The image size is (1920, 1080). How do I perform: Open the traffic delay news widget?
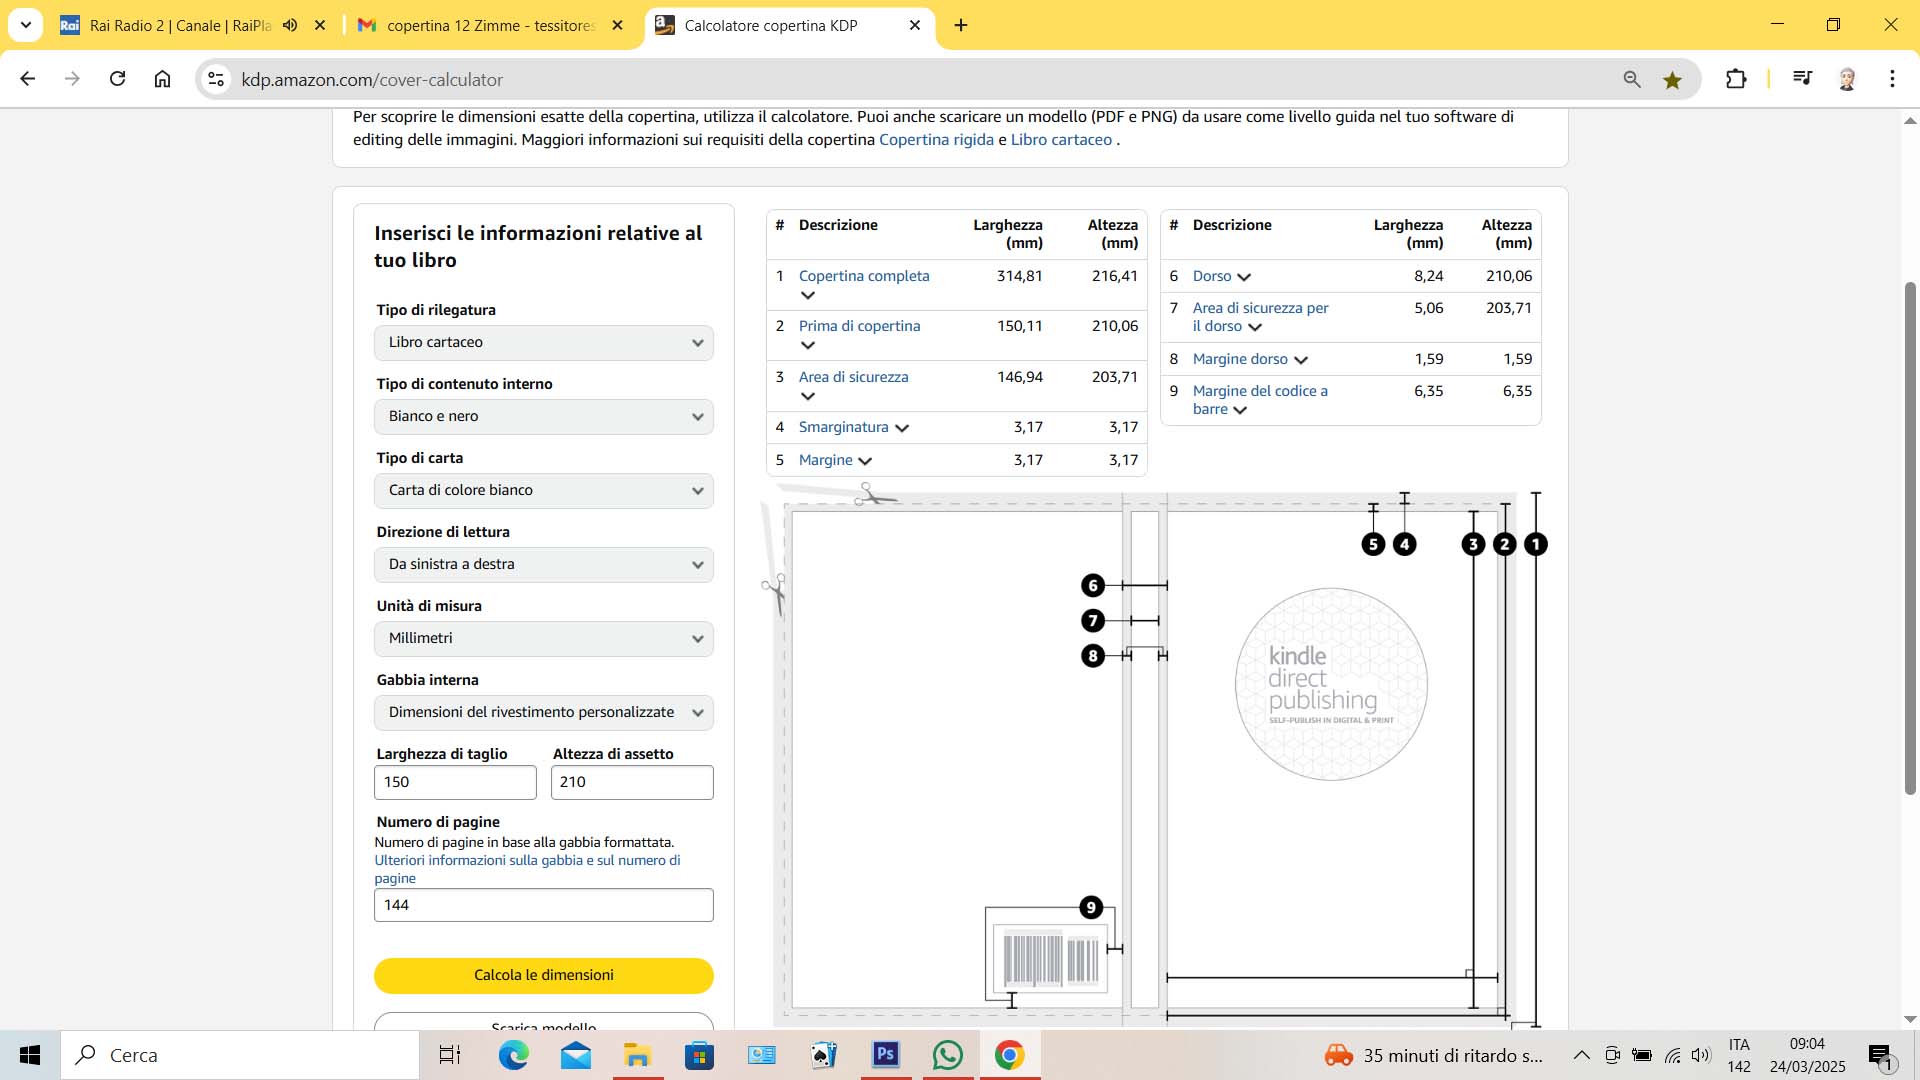coord(1433,1055)
